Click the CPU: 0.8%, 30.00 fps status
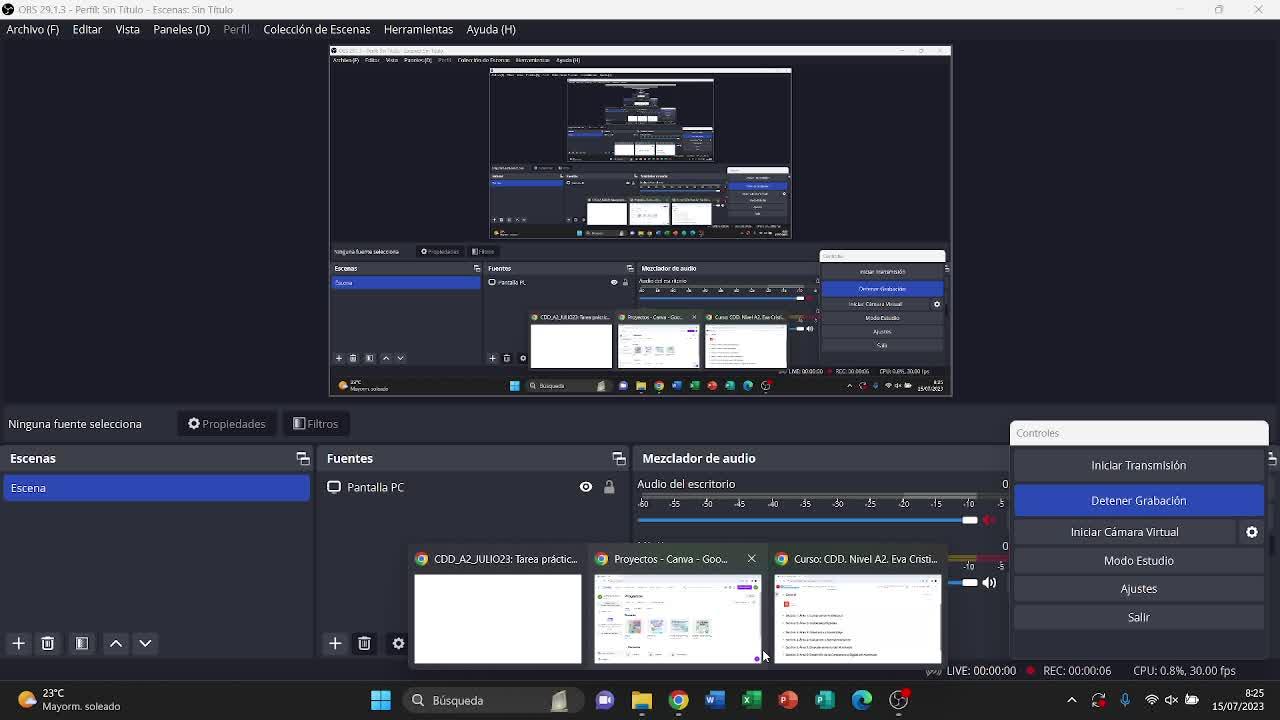This screenshot has height=720, width=1280. tap(1184, 671)
